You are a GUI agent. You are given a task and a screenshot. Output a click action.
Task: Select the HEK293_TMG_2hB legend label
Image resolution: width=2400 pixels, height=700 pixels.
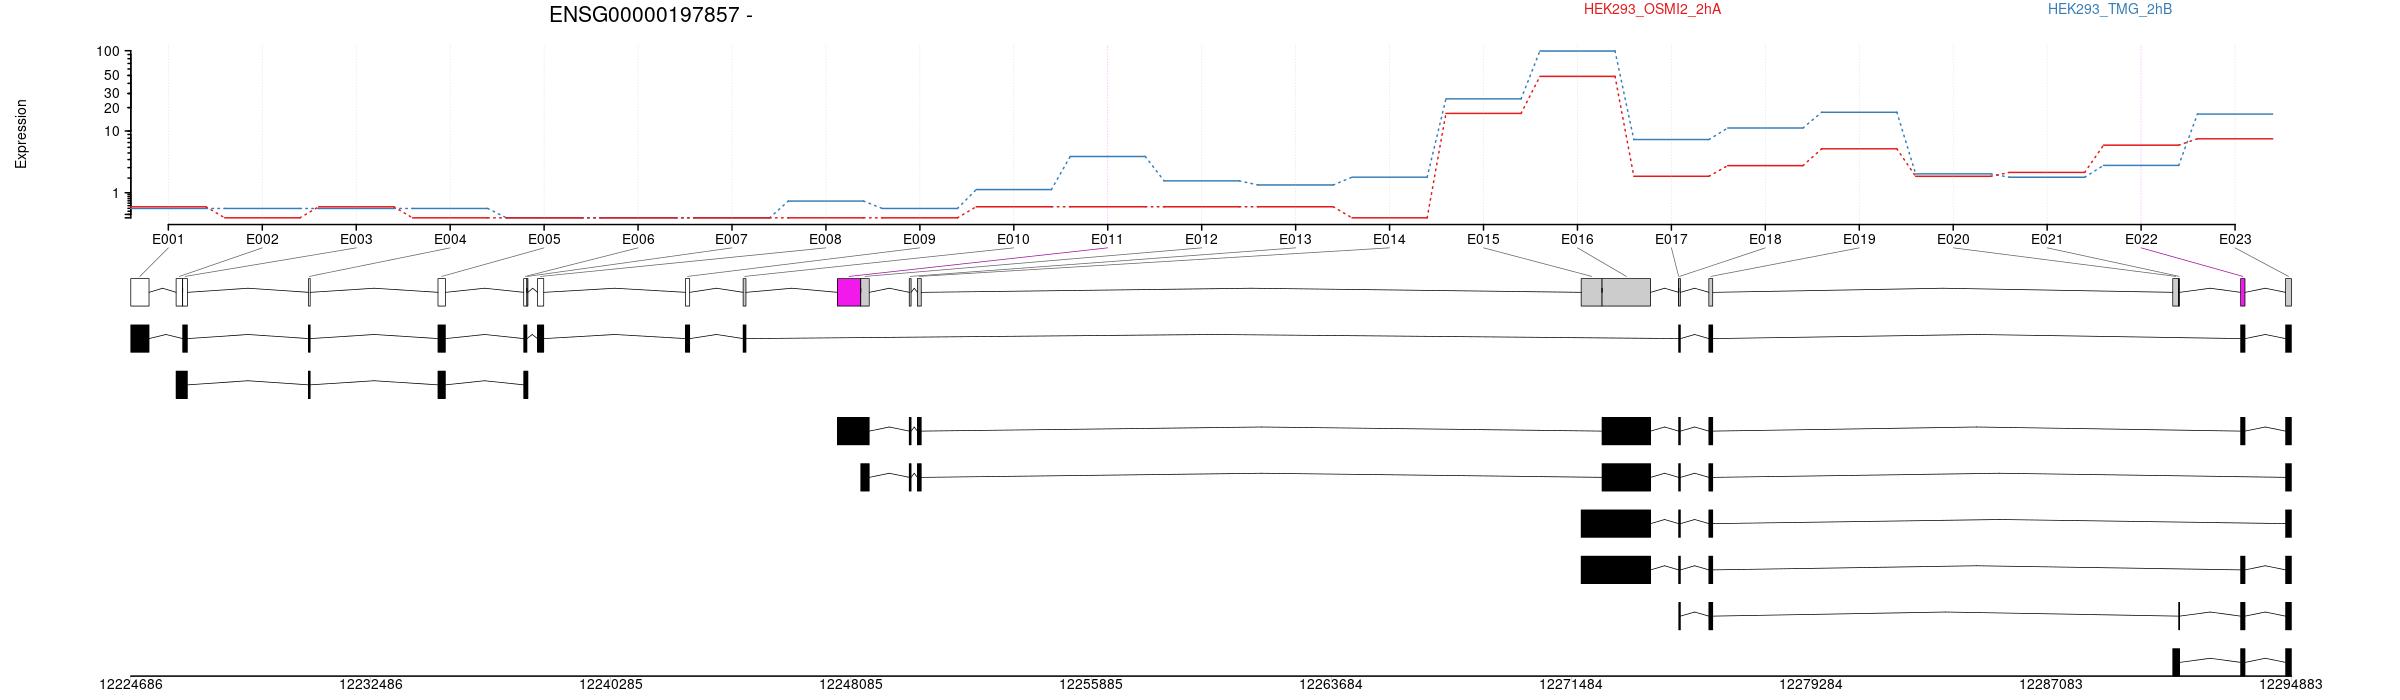2110,9
